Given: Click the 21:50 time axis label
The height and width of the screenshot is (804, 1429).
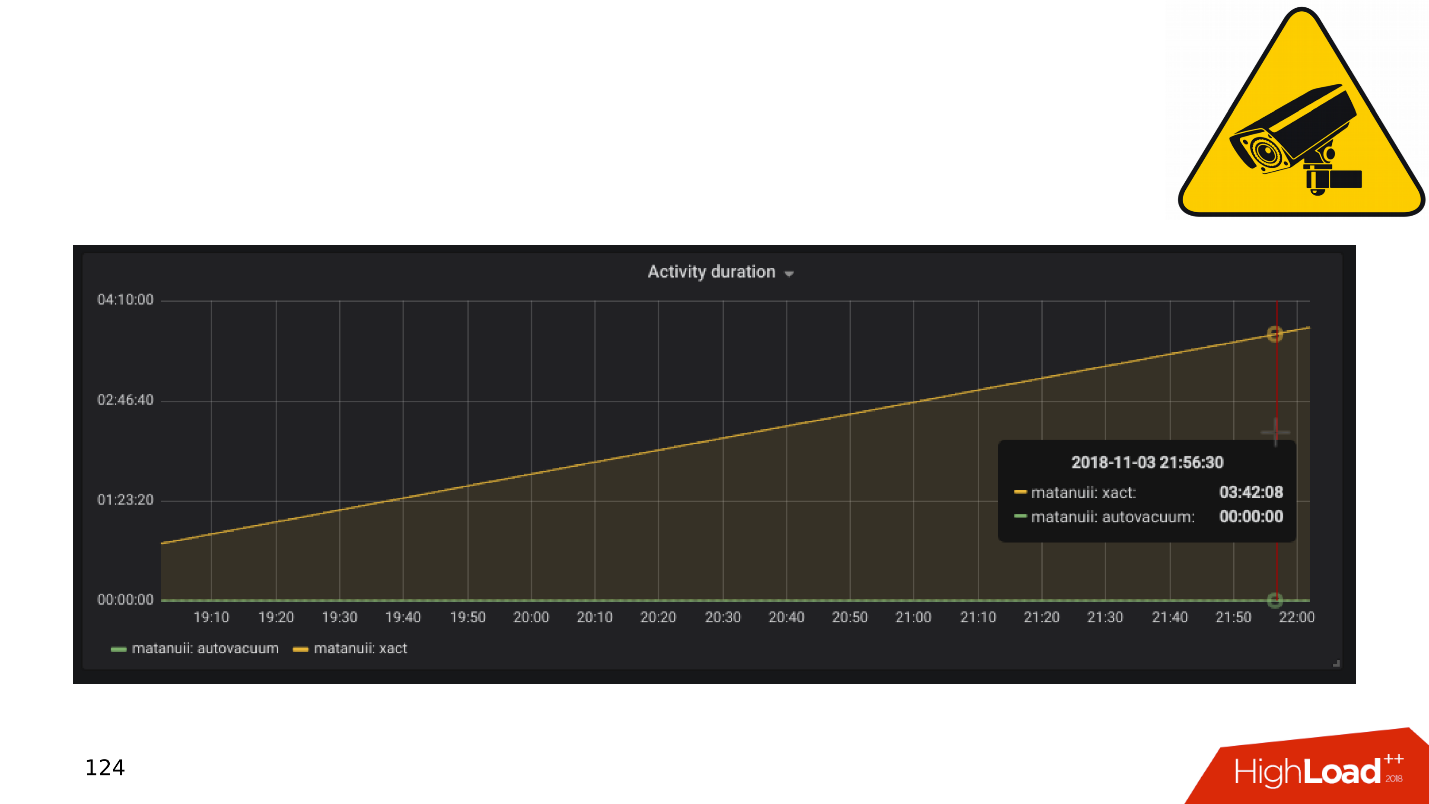Looking at the screenshot, I should tap(1234, 617).
